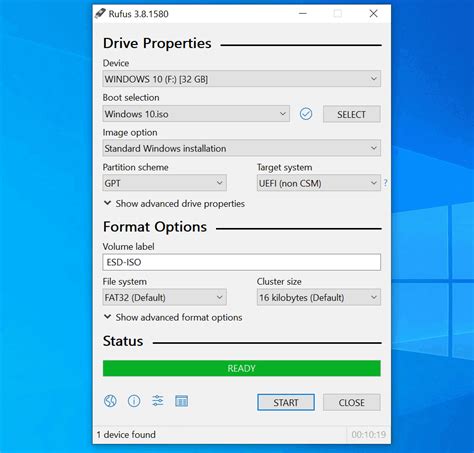The width and height of the screenshot is (474, 453).
Task: Show the log window icon
Action: pyautogui.click(x=182, y=401)
